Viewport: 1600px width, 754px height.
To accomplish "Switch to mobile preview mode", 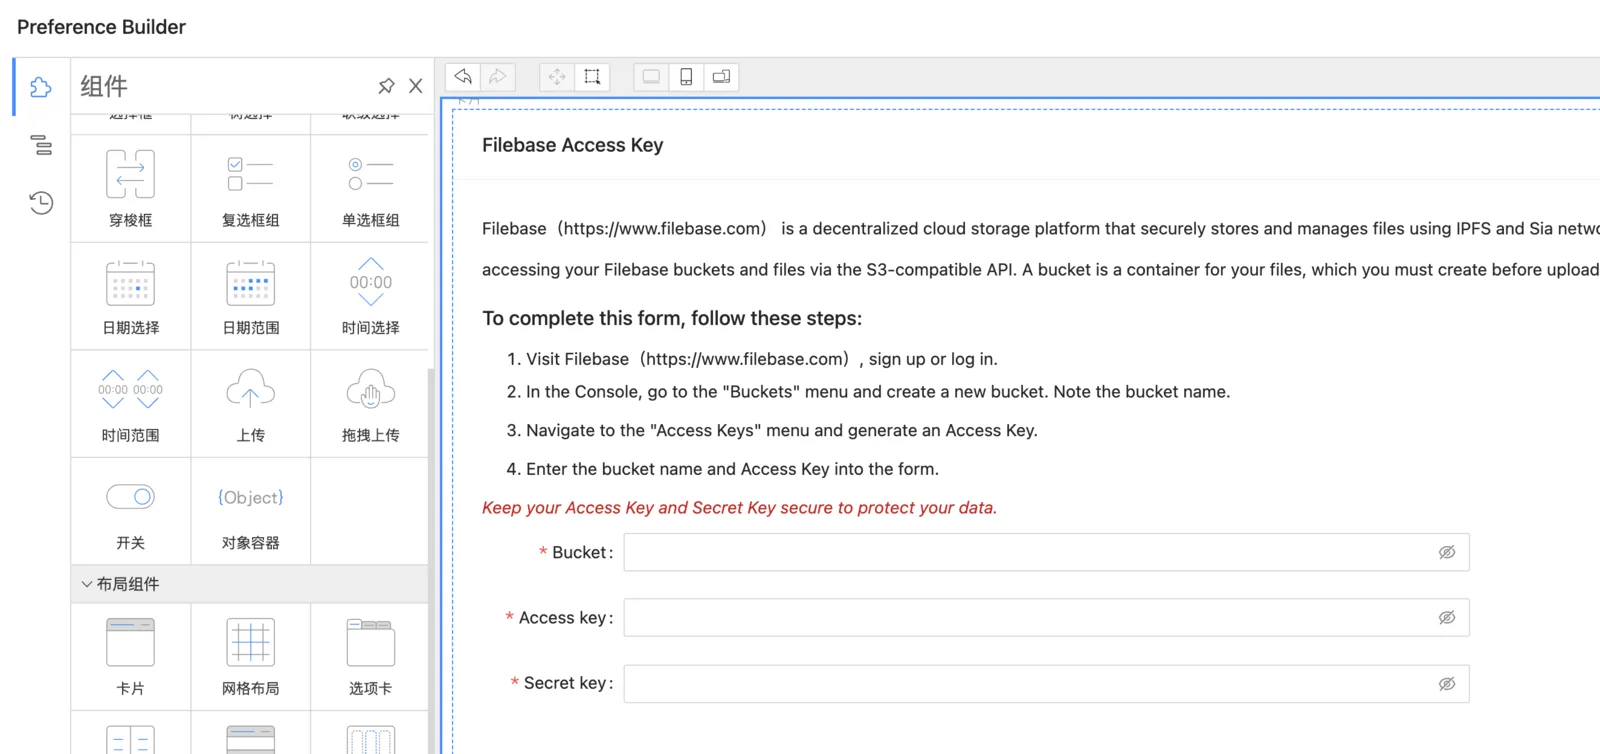I will click(686, 77).
